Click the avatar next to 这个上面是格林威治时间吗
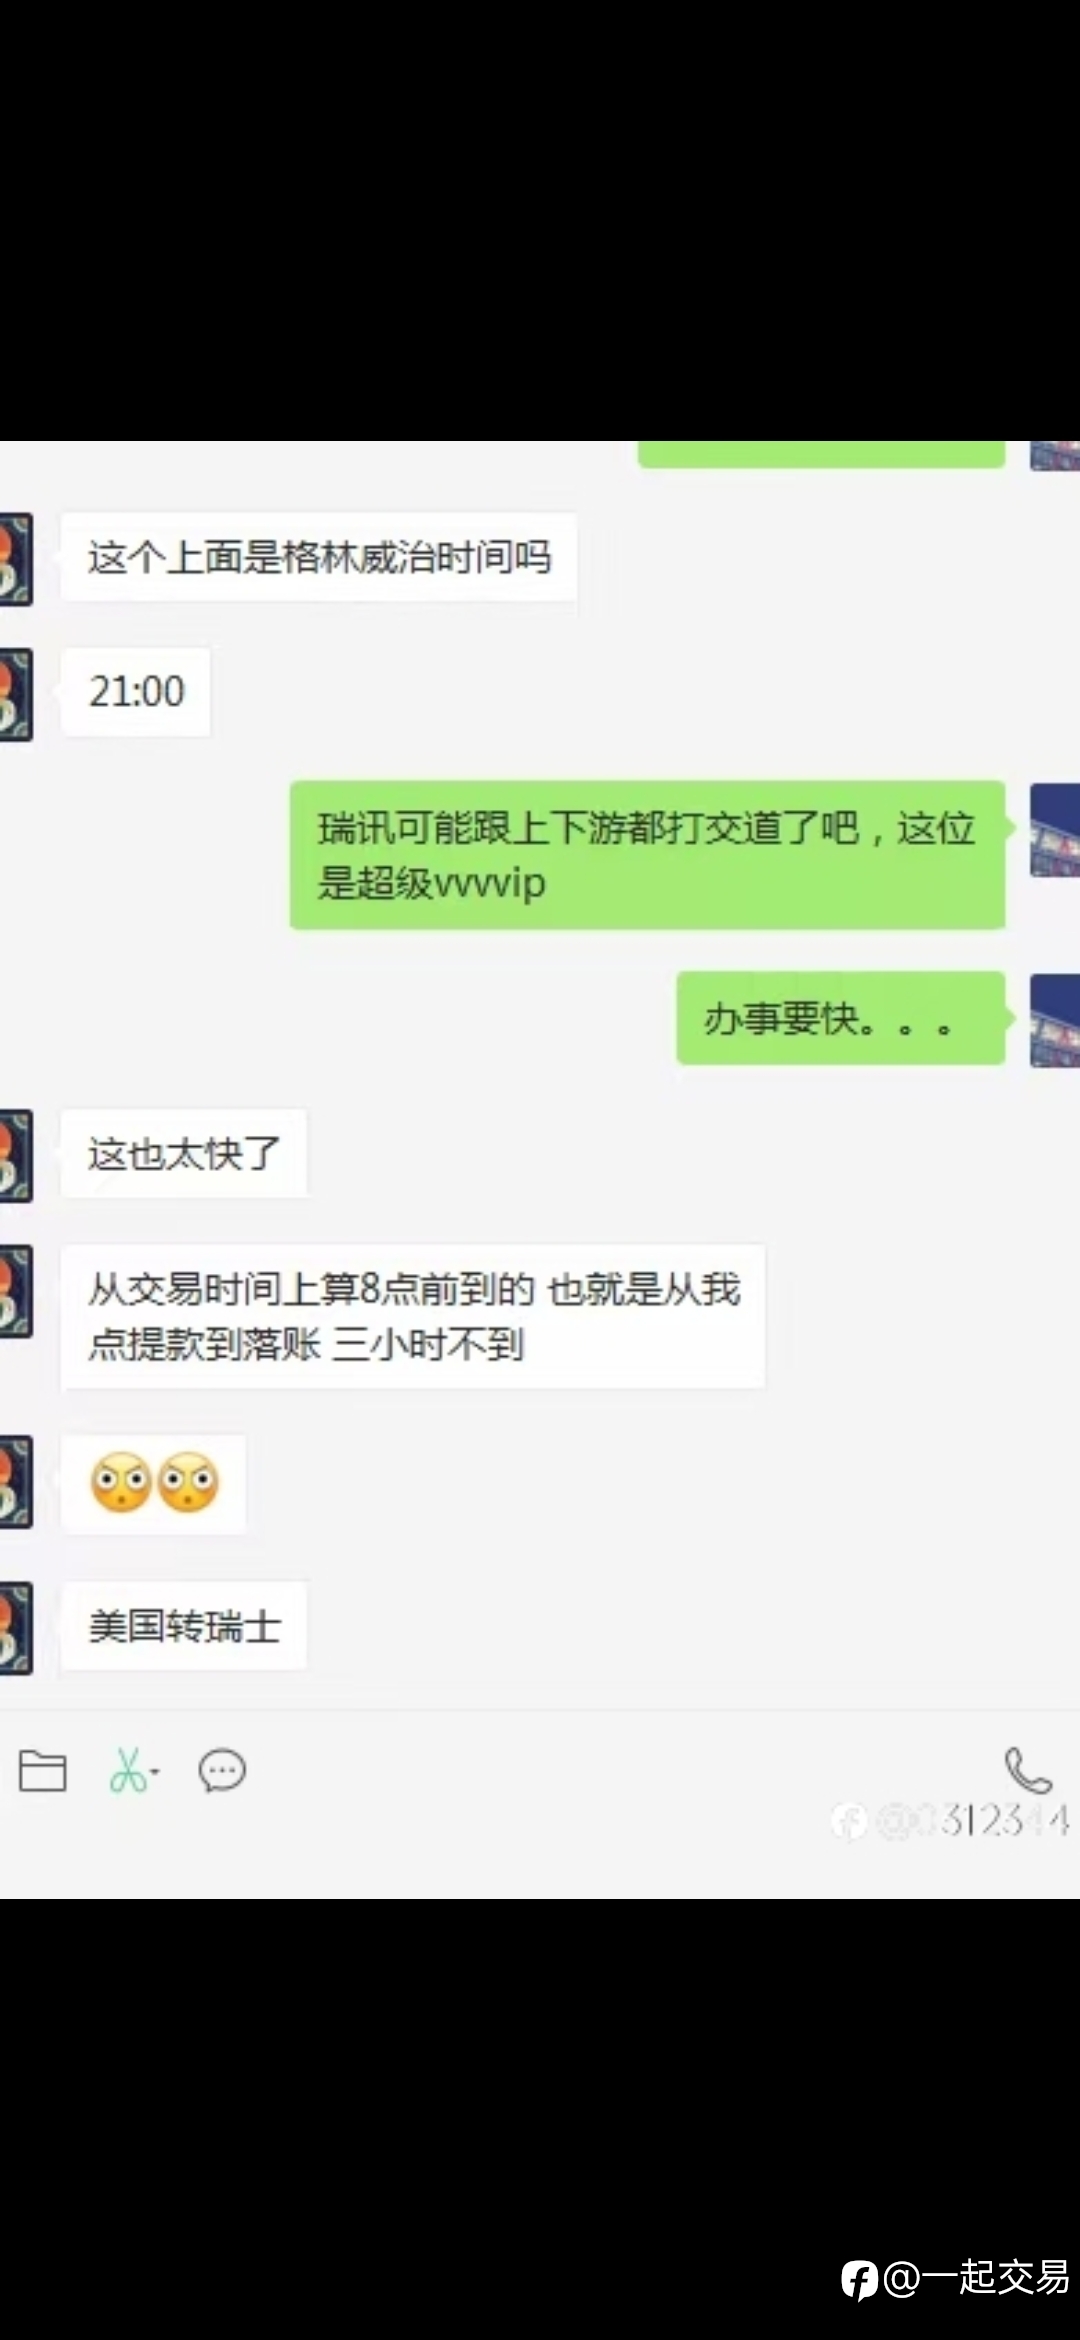This screenshot has width=1080, height=2340. point(16,558)
